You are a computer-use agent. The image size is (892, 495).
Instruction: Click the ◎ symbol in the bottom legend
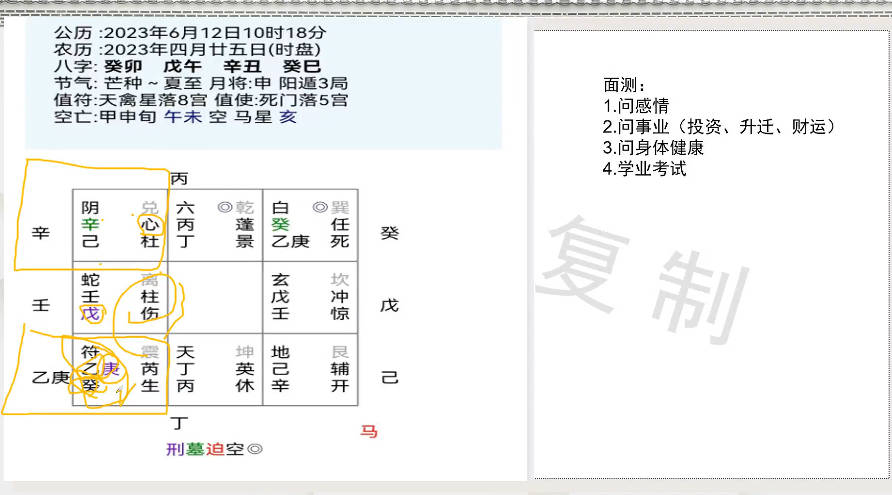click(254, 449)
